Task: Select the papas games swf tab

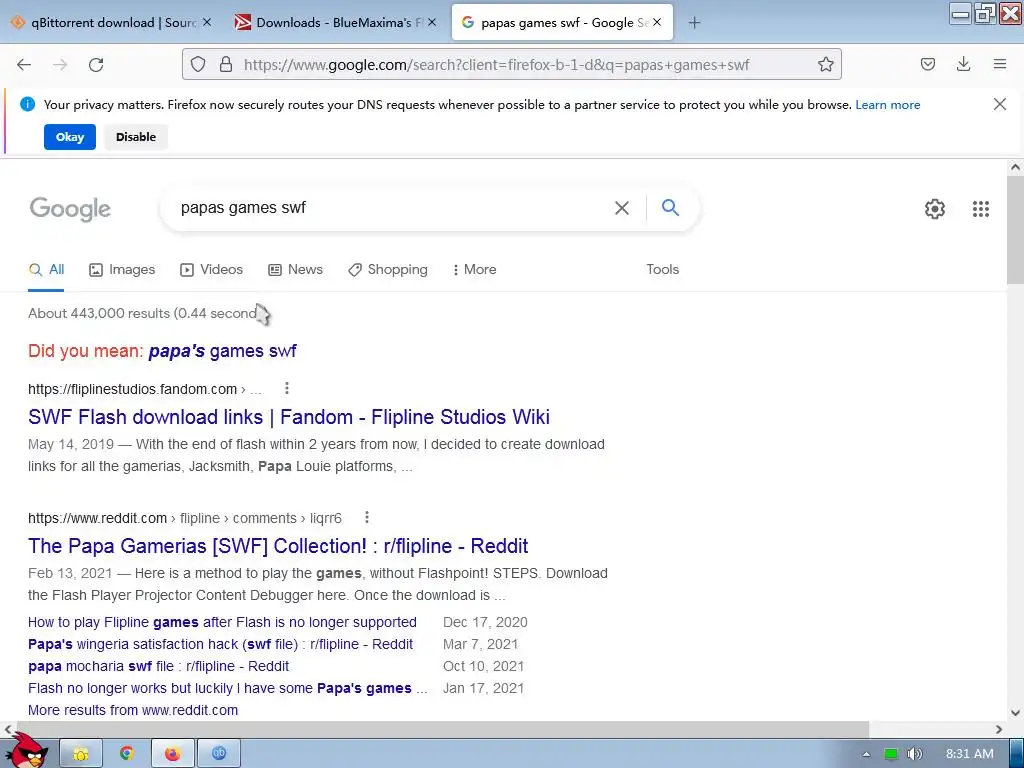Action: tap(562, 22)
